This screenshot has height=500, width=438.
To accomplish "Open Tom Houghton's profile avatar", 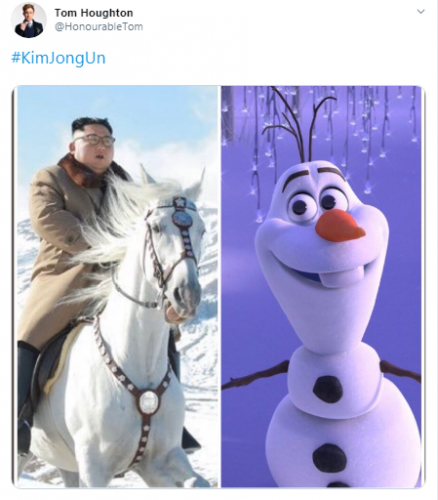I will pos(29,20).
